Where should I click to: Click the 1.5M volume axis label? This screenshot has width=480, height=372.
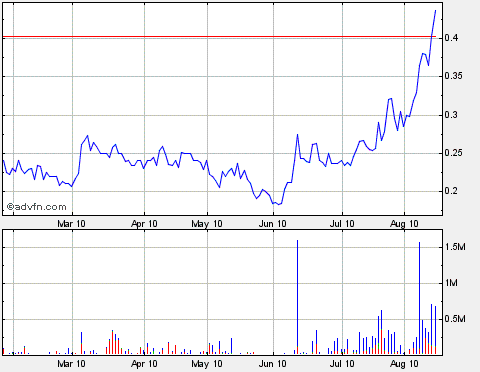tap(455, 247)
